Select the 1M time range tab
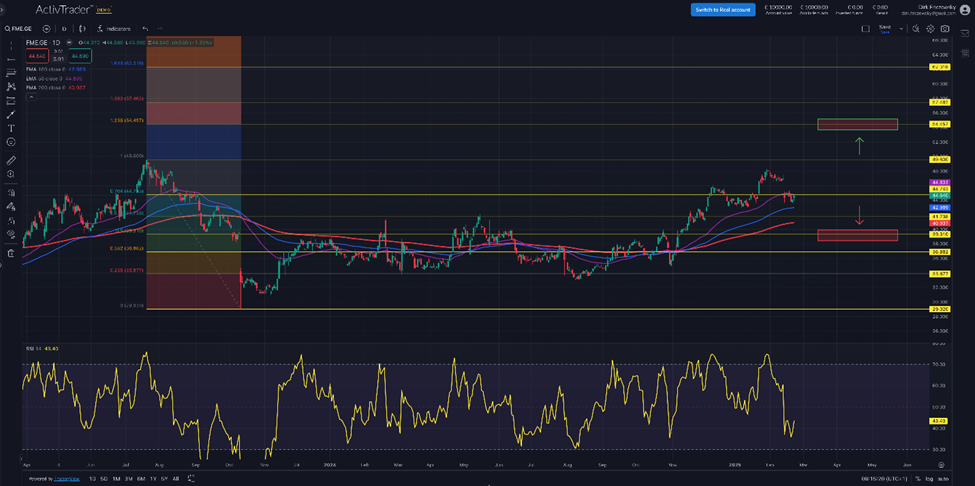Viewport: 975px width, 486px height. tap(118, 479)
